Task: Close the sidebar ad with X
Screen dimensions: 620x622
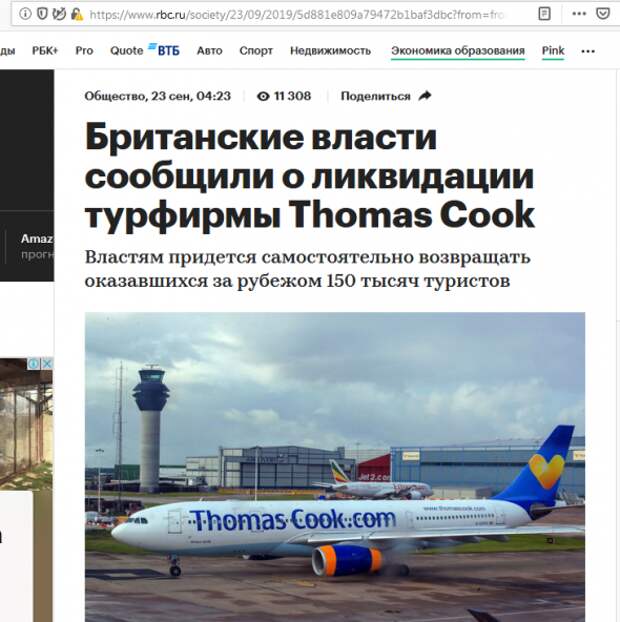Action: 47,363
